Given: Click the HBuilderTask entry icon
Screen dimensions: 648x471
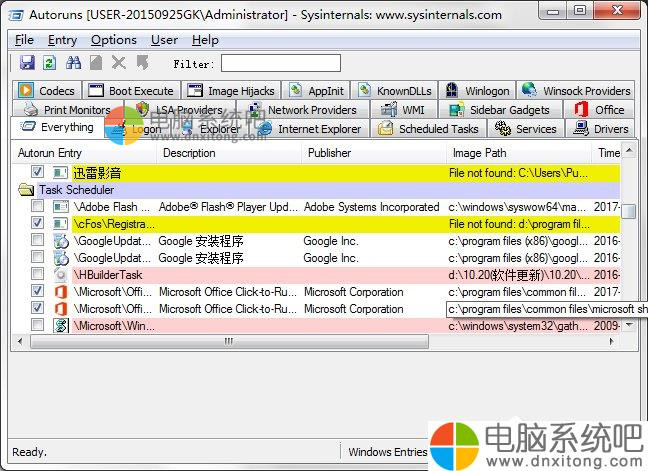Looking at the screenshot, I should (61, 275).
